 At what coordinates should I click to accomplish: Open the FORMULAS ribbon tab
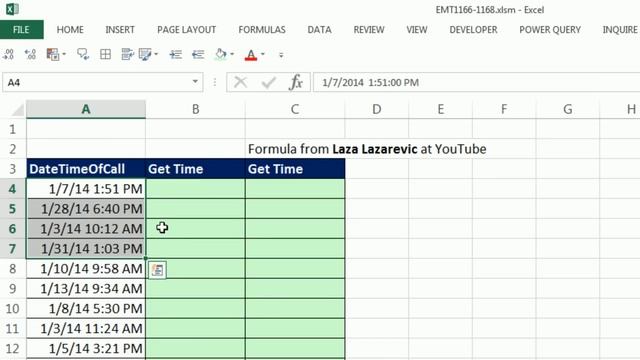point(262,30)
